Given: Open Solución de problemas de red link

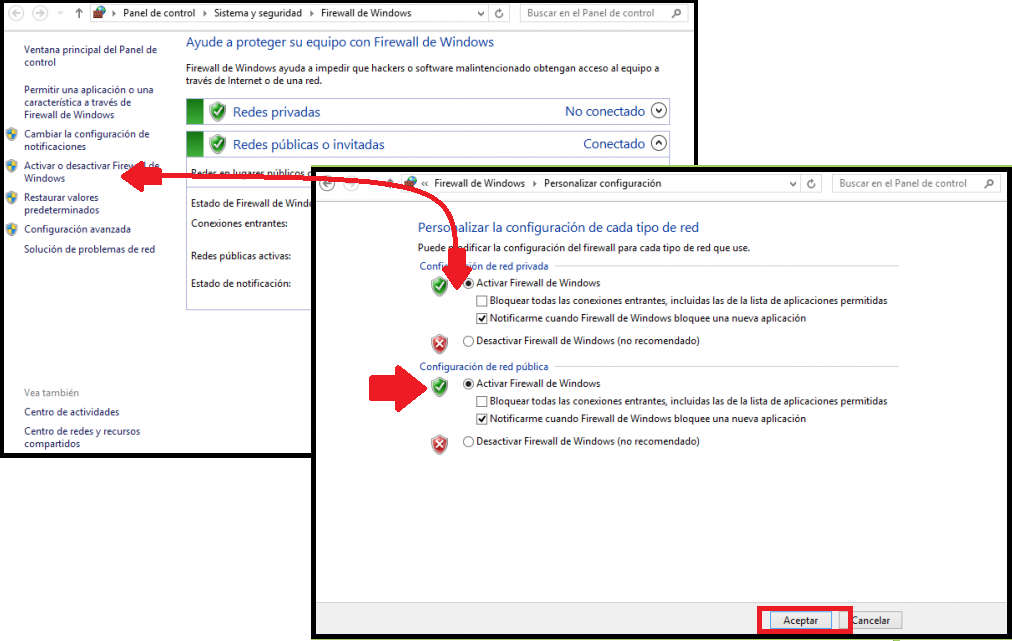Looking at the screenshot, I should click(90, 249).
